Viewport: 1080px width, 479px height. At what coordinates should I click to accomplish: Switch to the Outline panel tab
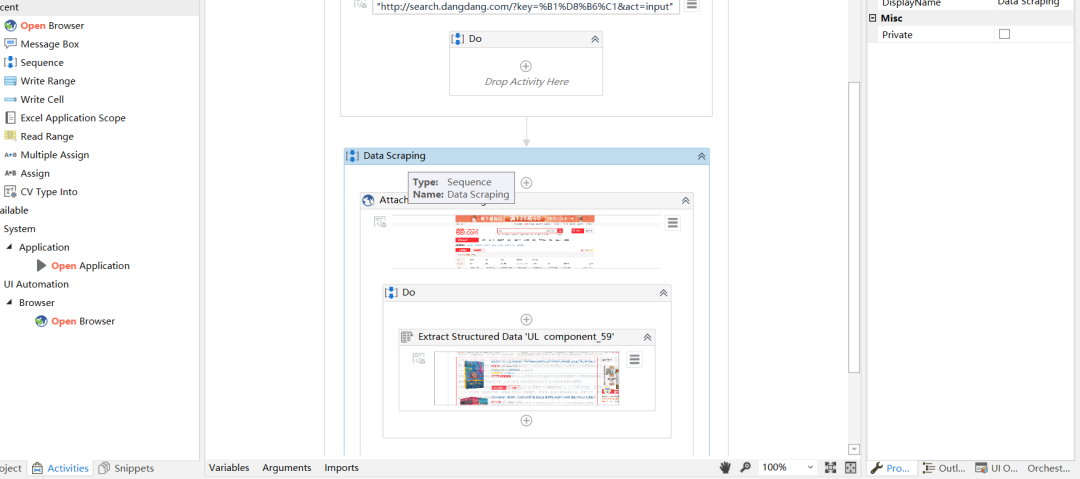coord(944,468)
